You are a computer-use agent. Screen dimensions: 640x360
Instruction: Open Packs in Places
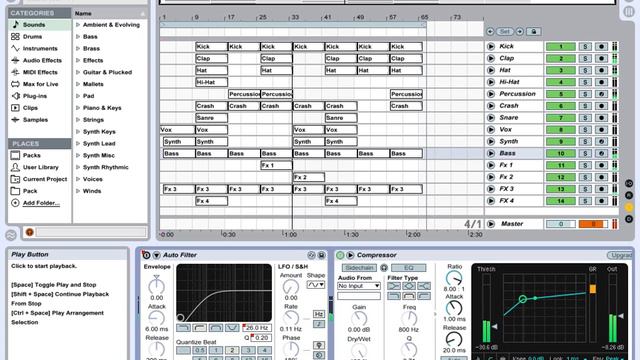tap(31, 155)
